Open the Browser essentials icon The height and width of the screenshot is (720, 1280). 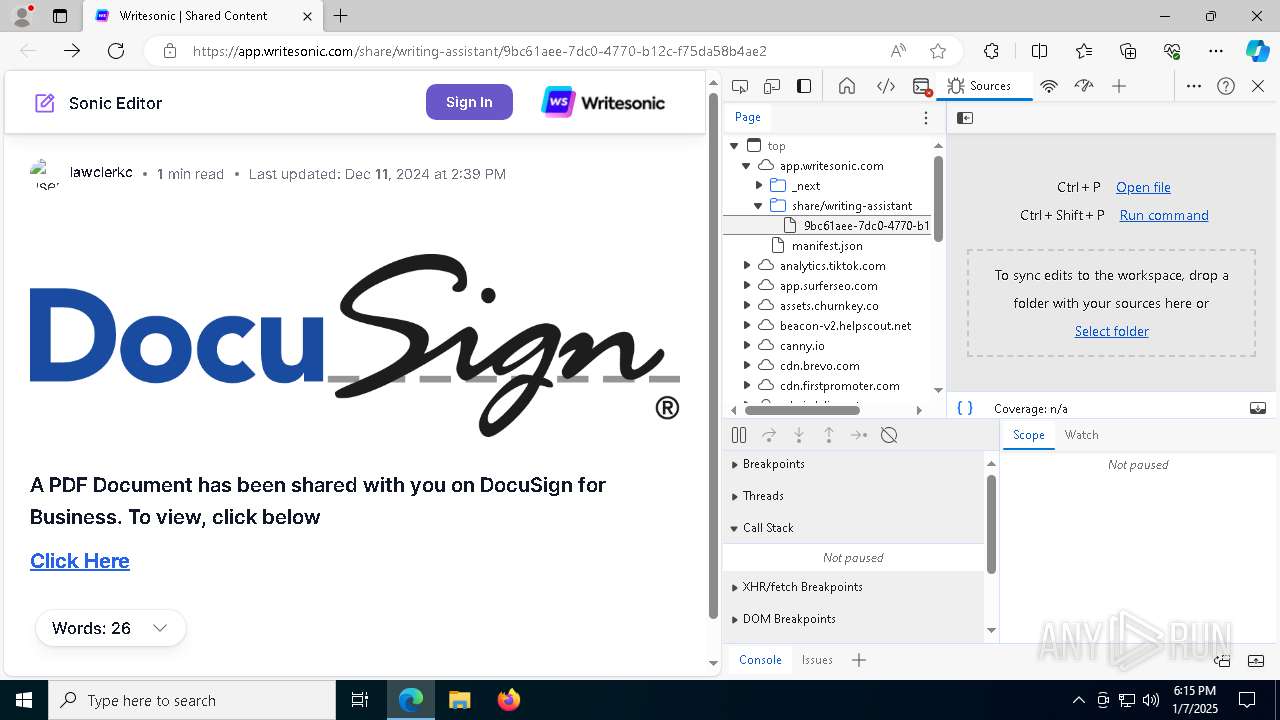(x=1173, y=51)
